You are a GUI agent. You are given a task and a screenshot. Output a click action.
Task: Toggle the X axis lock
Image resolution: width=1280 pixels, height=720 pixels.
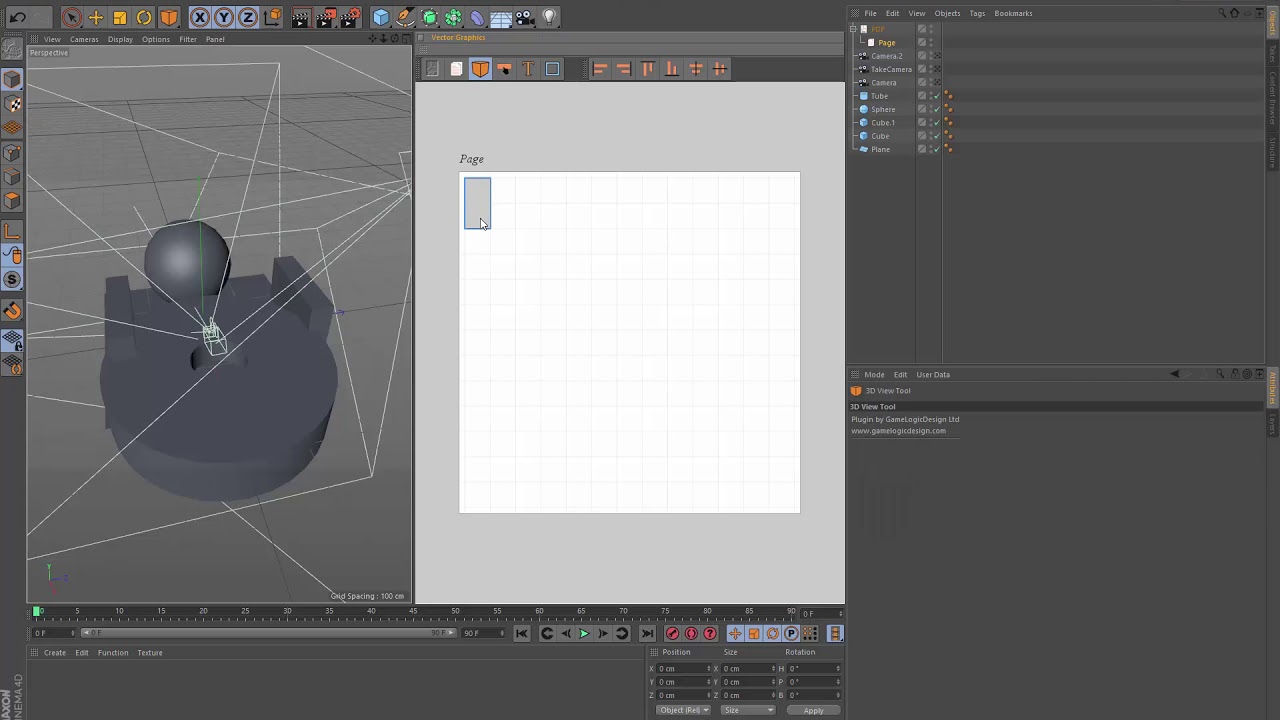(200, 17)
